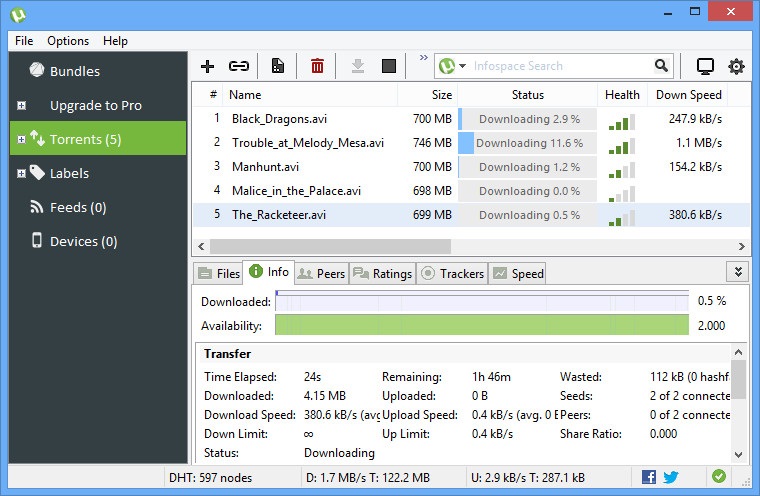Expand the Torrents tree in sidebar
This screenshot has height=496, width=760.
(21, 140)
